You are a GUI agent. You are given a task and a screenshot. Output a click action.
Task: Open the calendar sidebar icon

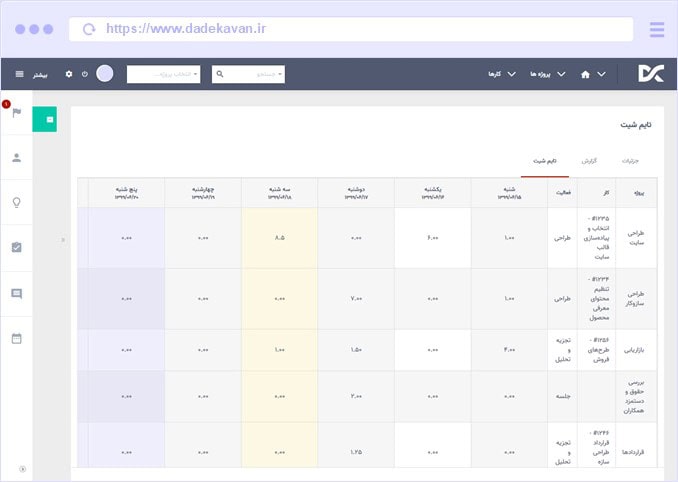coord(16,338)
